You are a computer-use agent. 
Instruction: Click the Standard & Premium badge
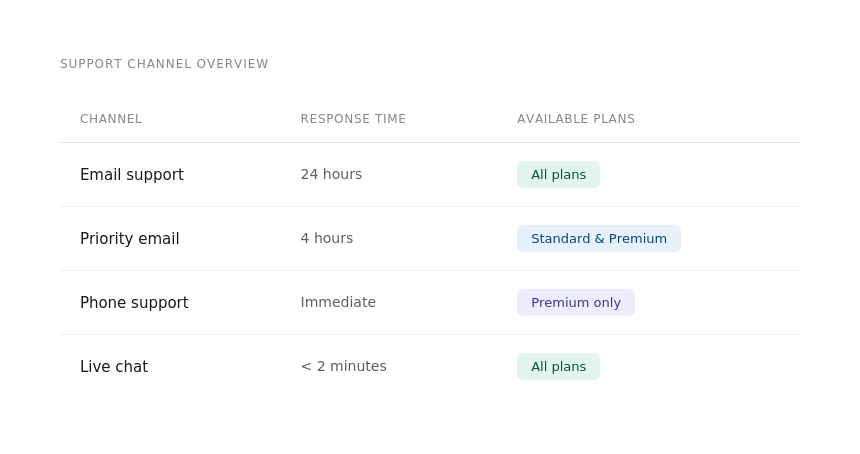tap(598, 239)
